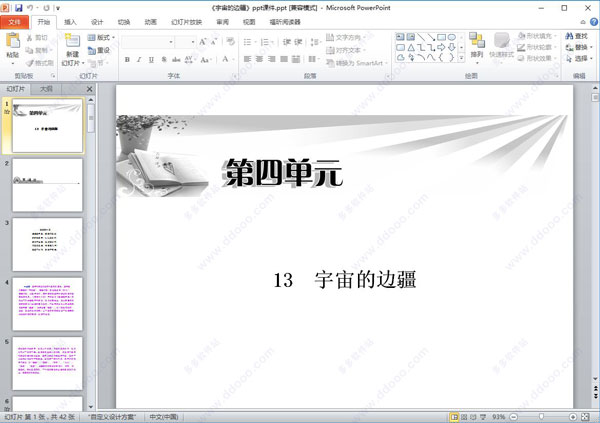The image size is (600, 423).
Task: Toggle Strikethrough formatting
Action: click(176, 59)
